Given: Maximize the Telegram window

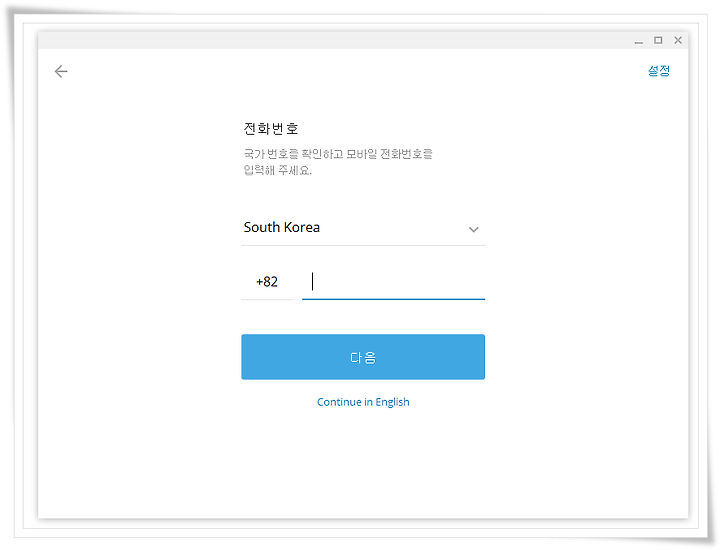Looking at the screenshot, I should coord(658,40).
